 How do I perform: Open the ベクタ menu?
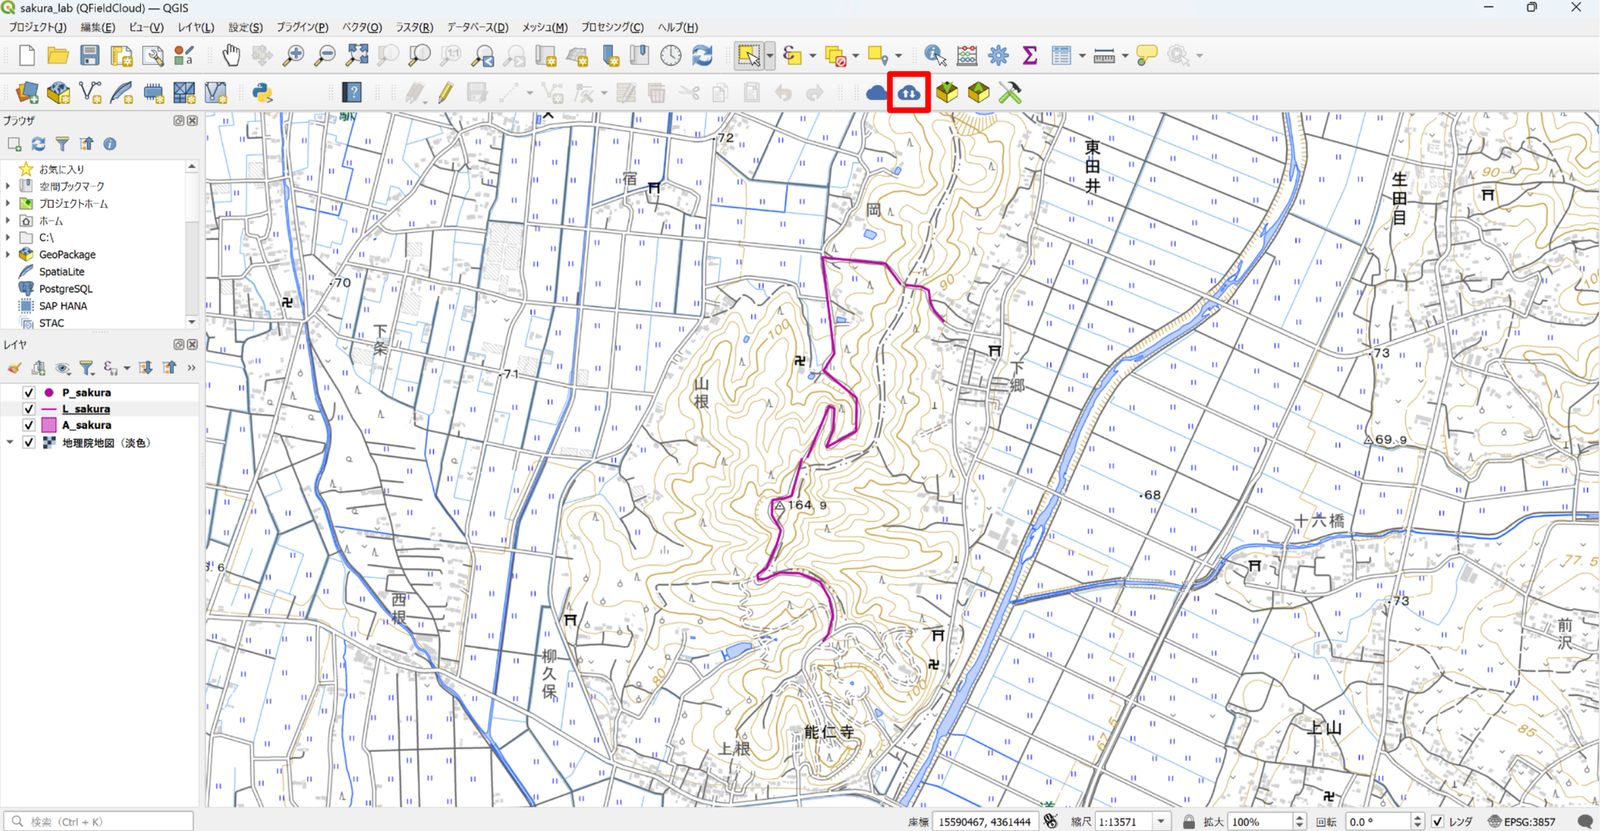point(362,27)
